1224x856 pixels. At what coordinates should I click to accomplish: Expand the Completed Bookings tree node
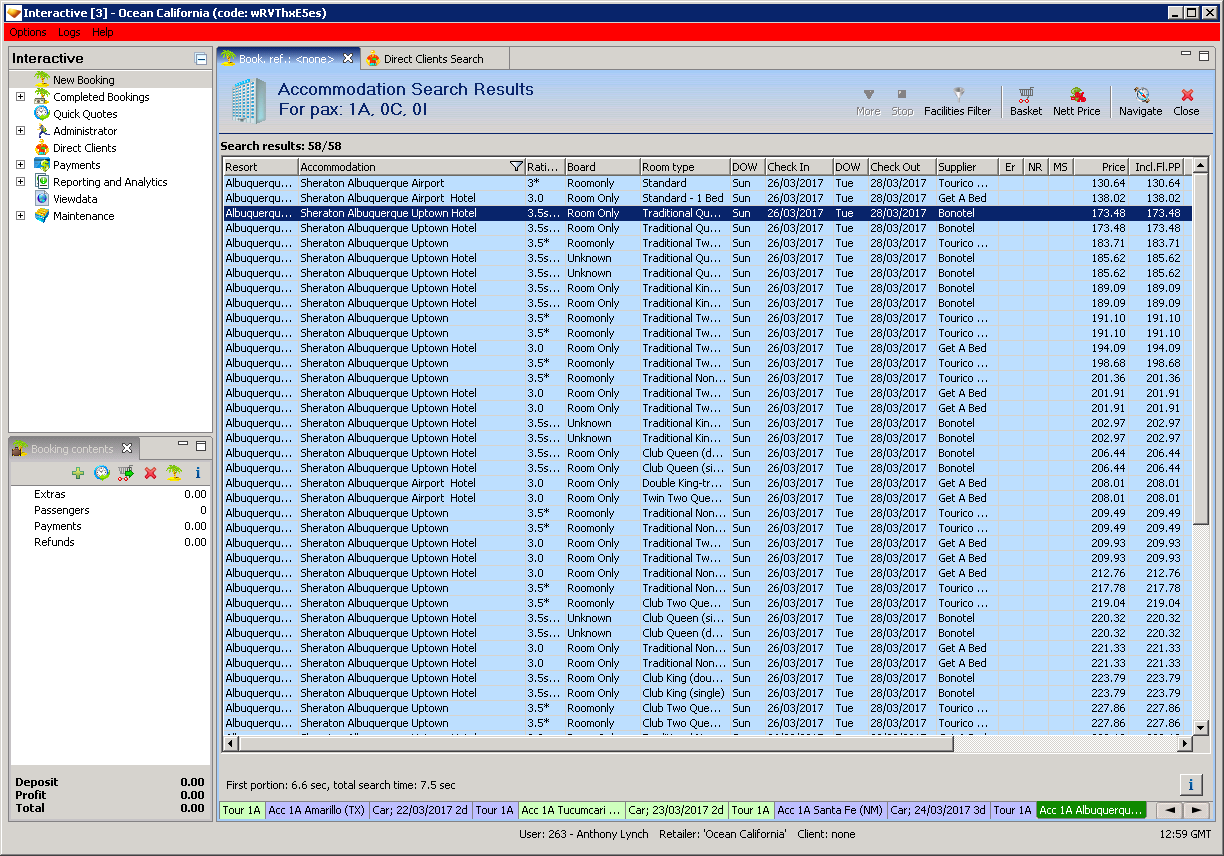pos(20,97)
